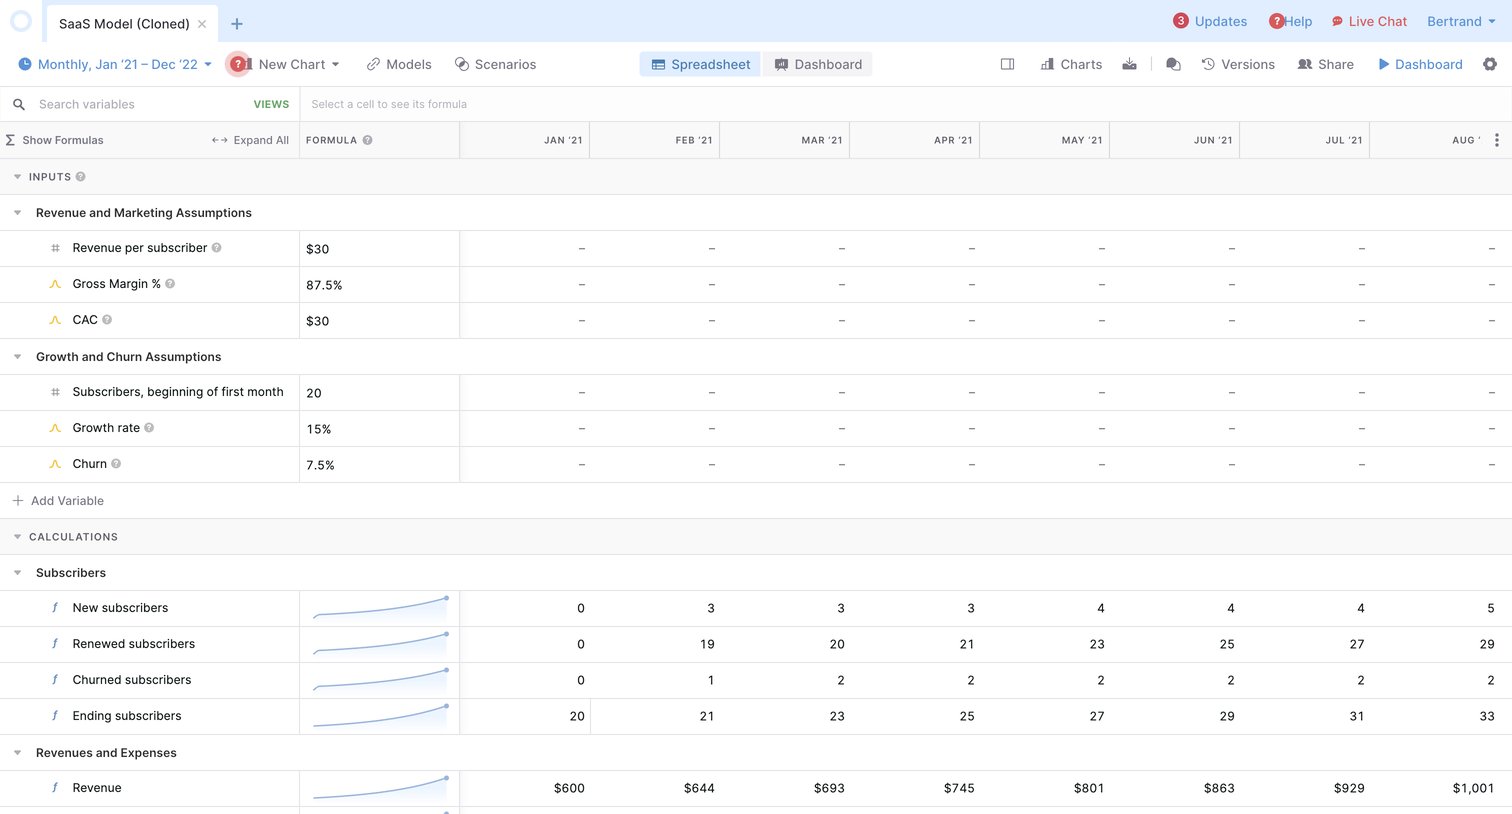Open column options three-dot menu
Viewport: 1512px width, 814px height.
pyautogui.click(x=1496, y=140)
